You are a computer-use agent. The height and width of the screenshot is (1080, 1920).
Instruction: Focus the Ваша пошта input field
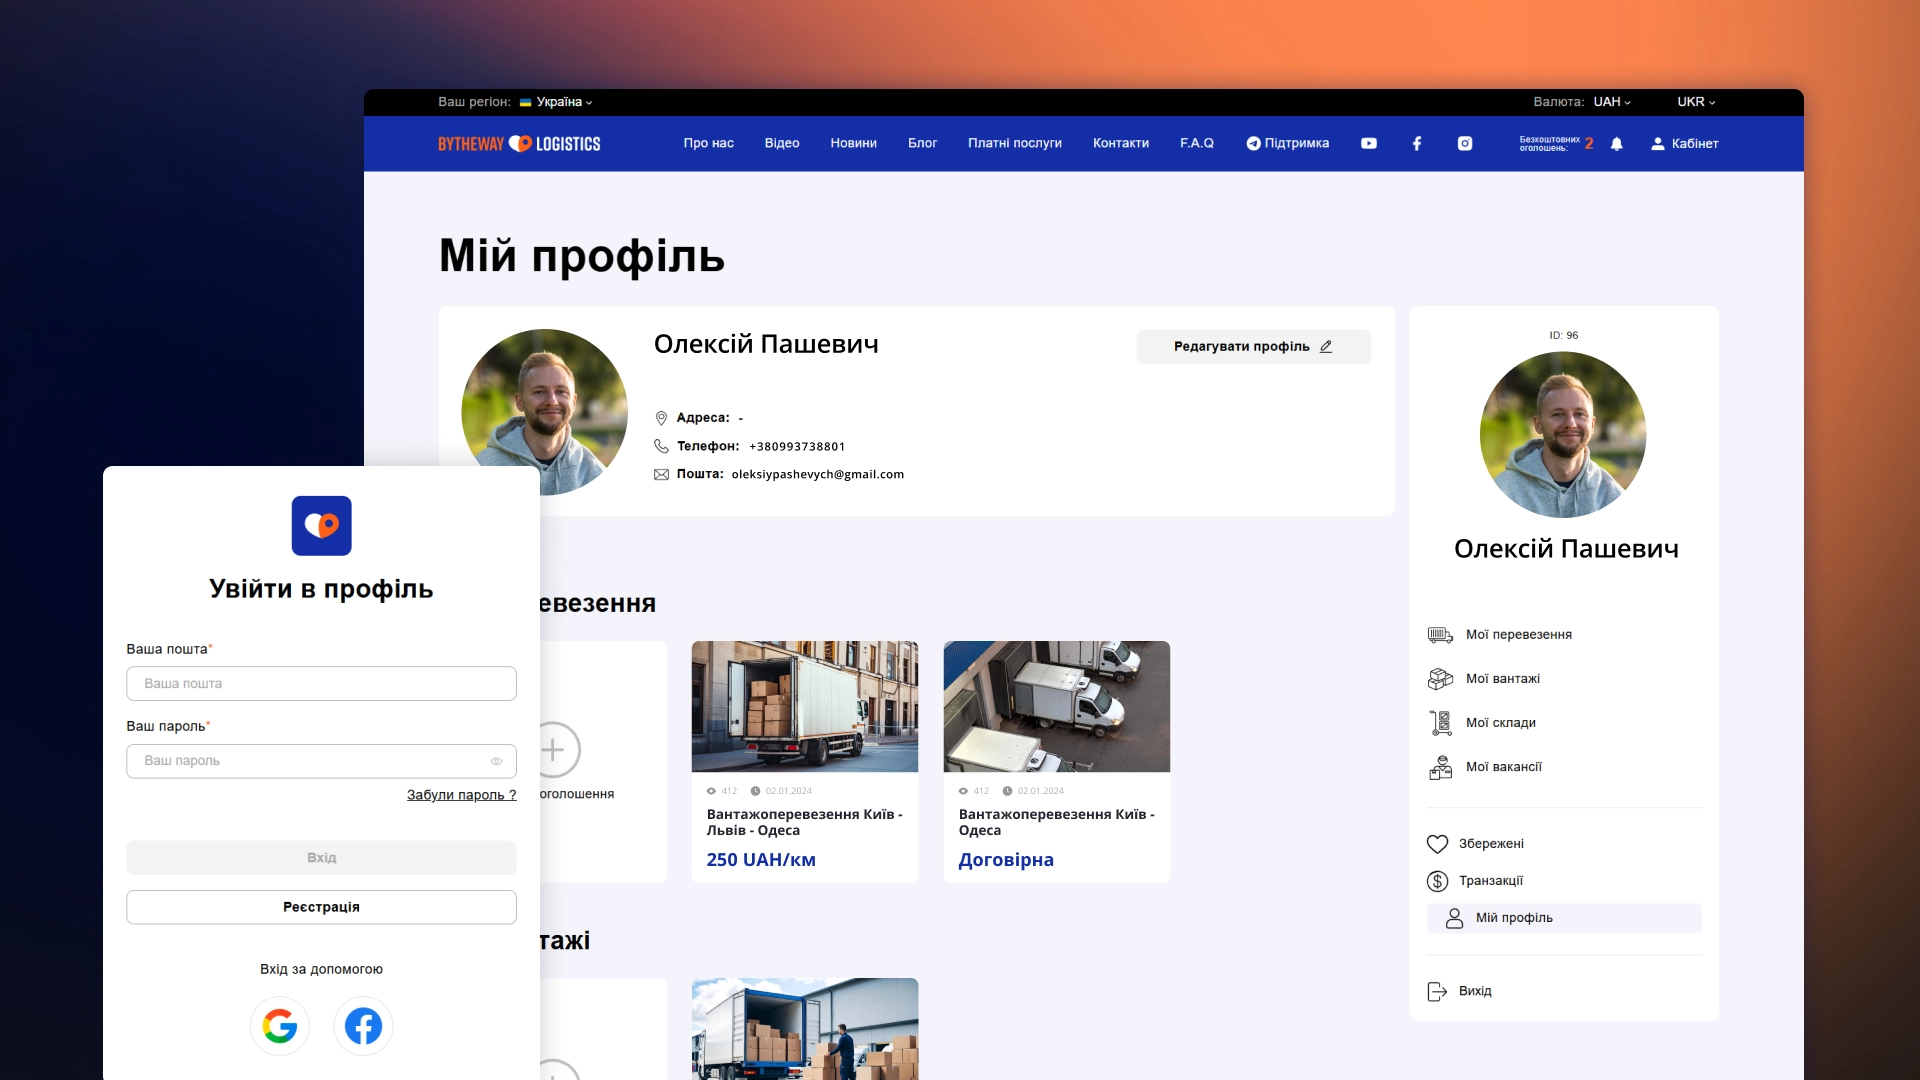(x=321, y=684)
